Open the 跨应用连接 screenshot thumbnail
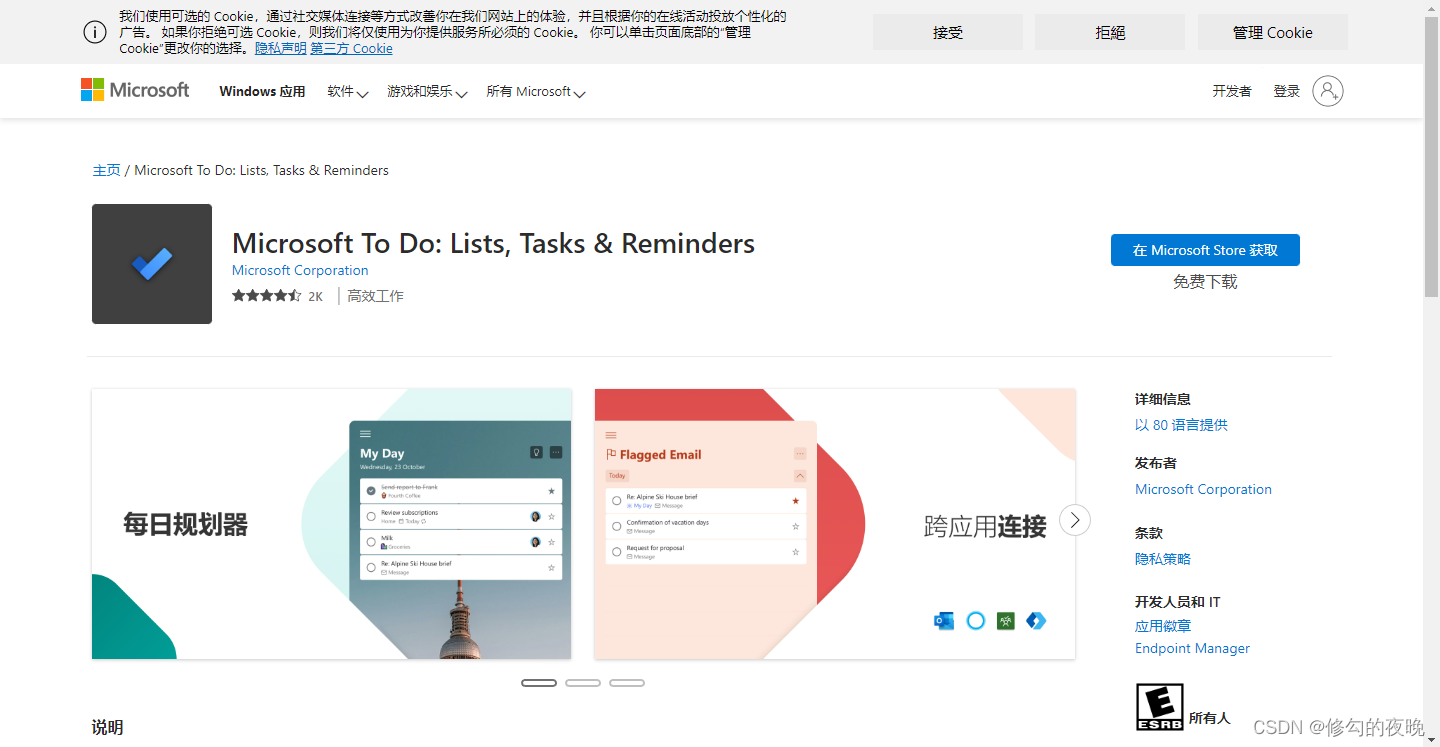Image resolution: width=1440 pixels, height=747 pixels. (x=835, y=524)
